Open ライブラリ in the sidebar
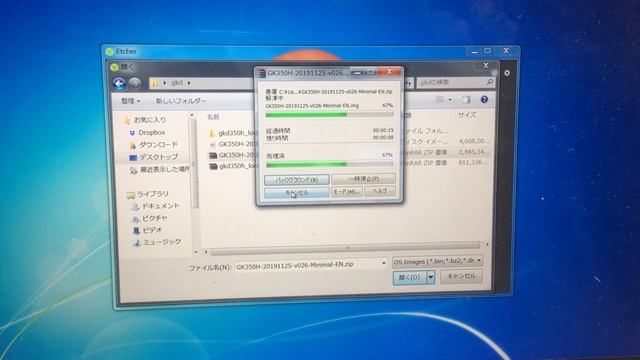The height and width of the screenshot is (360, 640). point(147,194)
